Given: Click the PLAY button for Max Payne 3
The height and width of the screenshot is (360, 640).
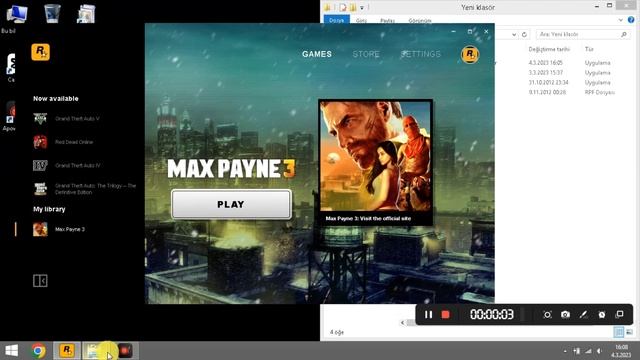Looking at the screenshot, I should 231,204.
